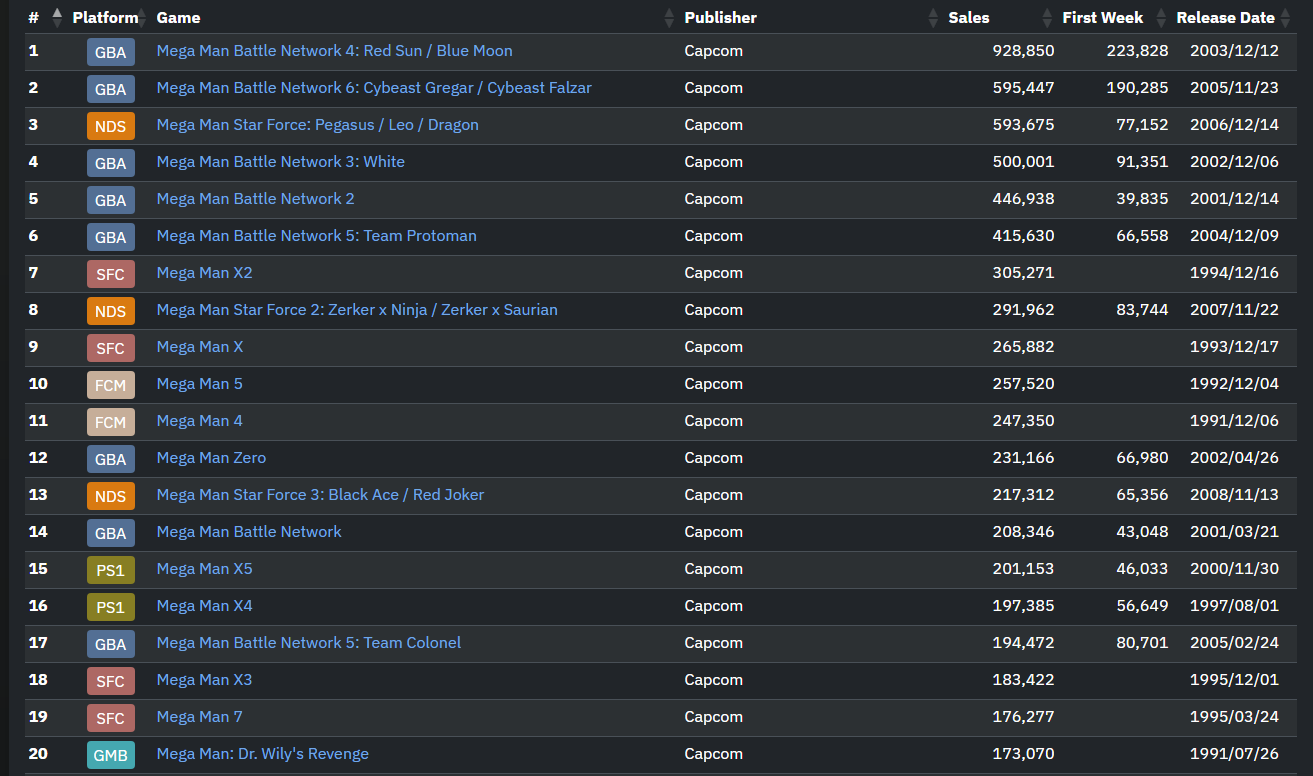The image size is (1313, 776).
Task: Follow Star Force 3: Black Ace / Red Joker link
Action: click(321, 495)
